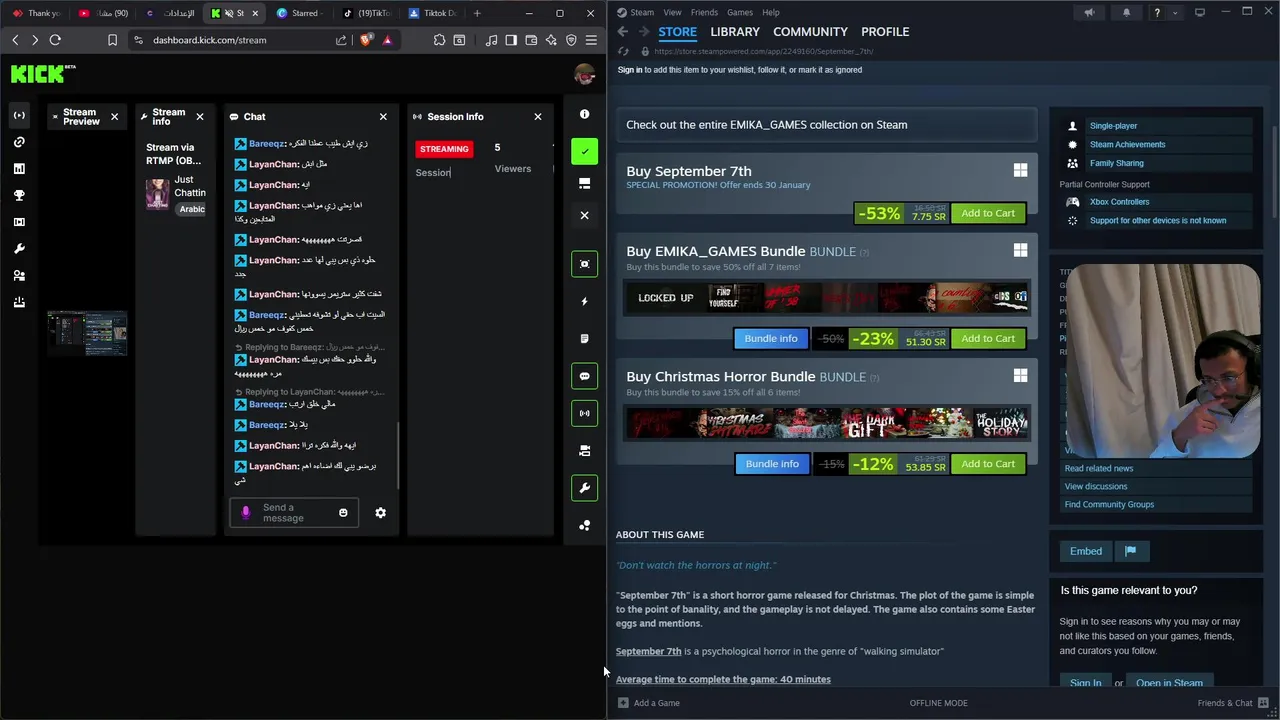Close the Stream info panel
This screenshot has height=720, width=1280.
pyautogui.click(x=200, y=117)
